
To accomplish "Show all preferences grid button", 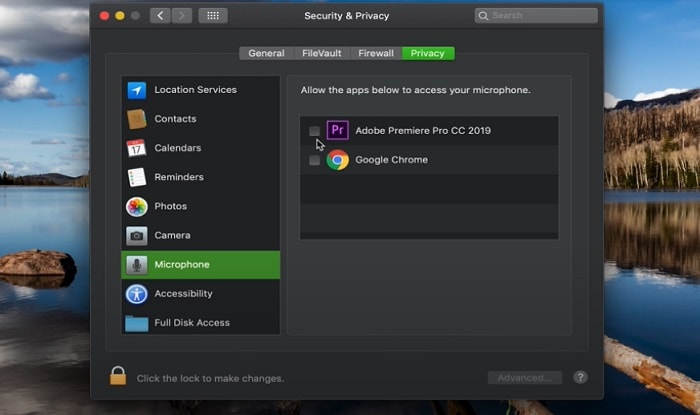I will (213, 16).
